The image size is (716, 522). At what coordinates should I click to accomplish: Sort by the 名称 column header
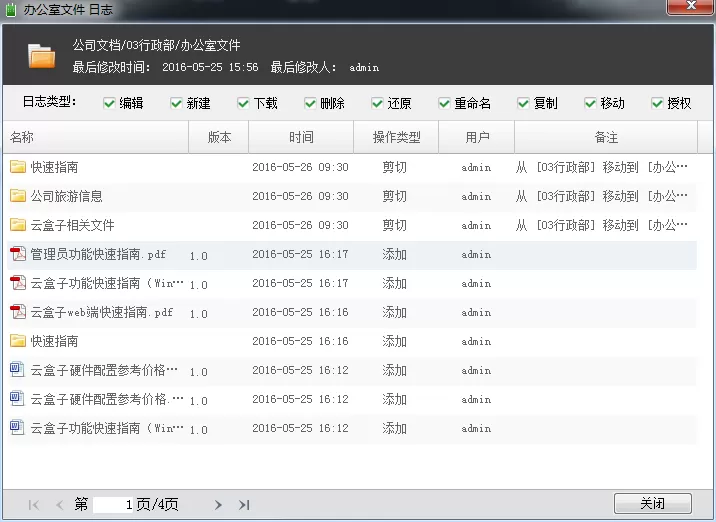coord(95,137)
